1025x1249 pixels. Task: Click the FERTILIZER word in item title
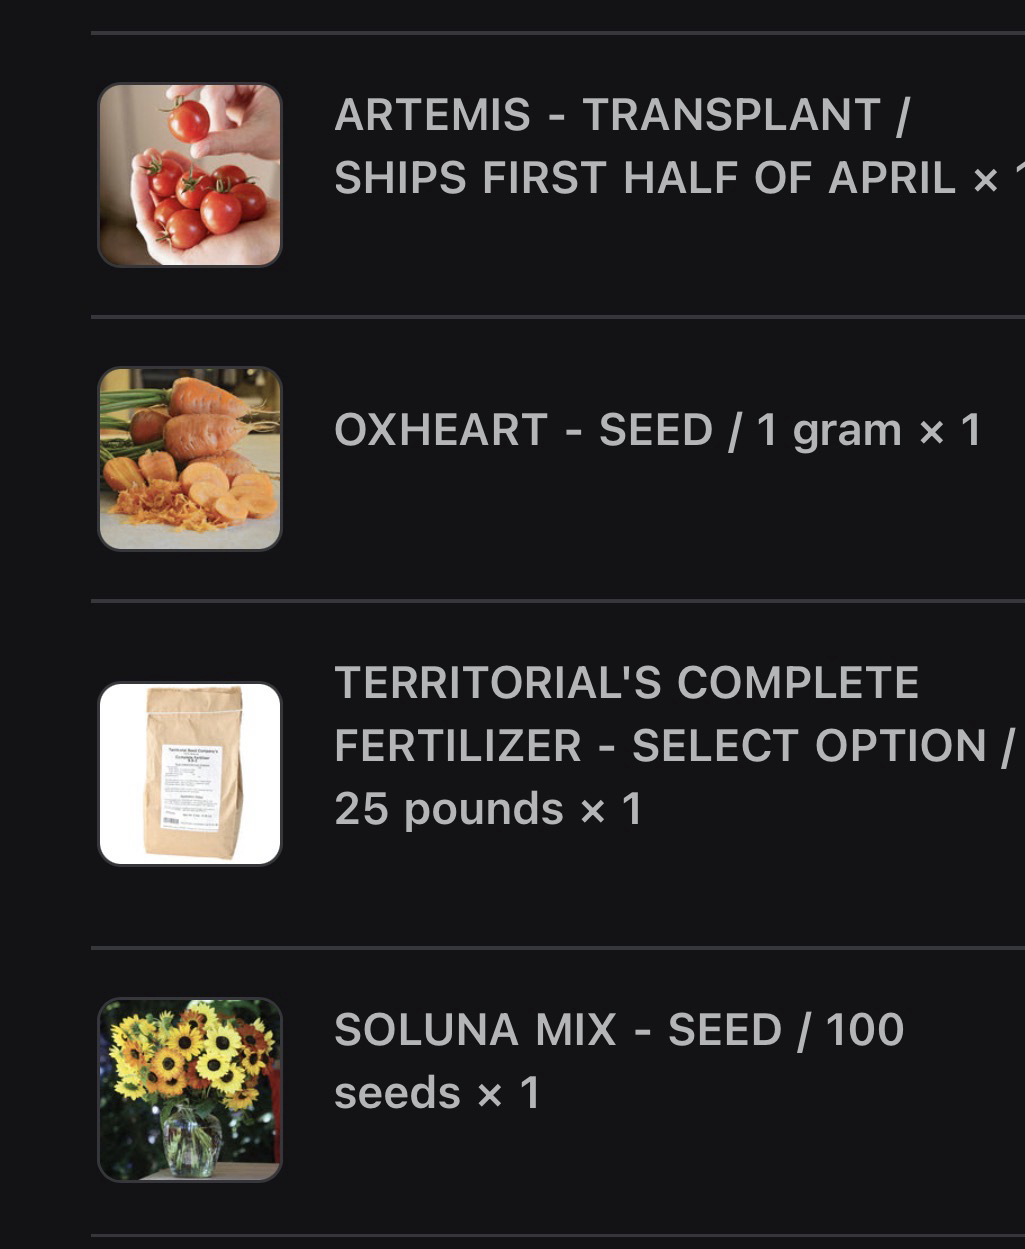[457, 746]
